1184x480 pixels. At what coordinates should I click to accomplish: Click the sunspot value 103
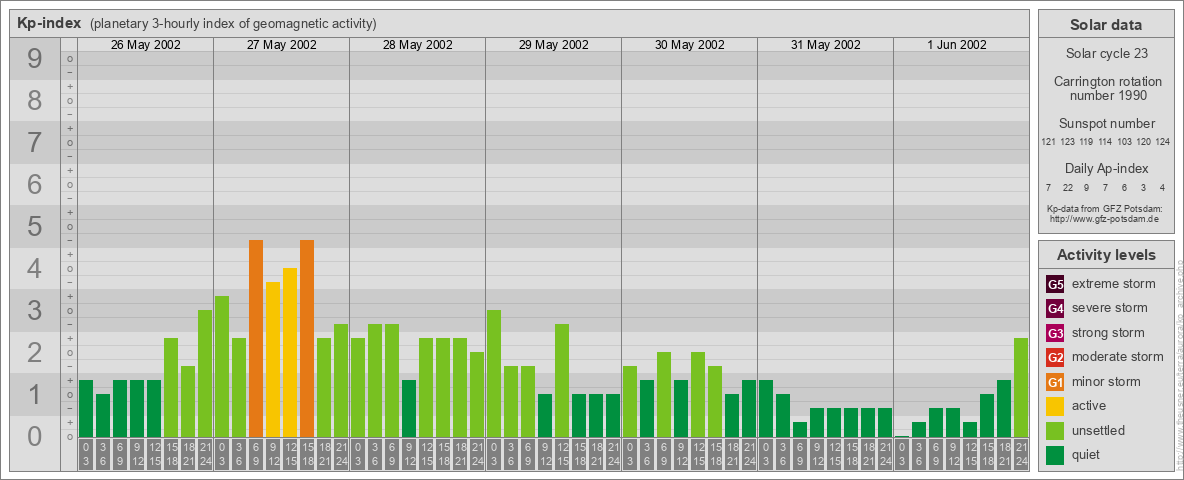(x=1125, y=142)
